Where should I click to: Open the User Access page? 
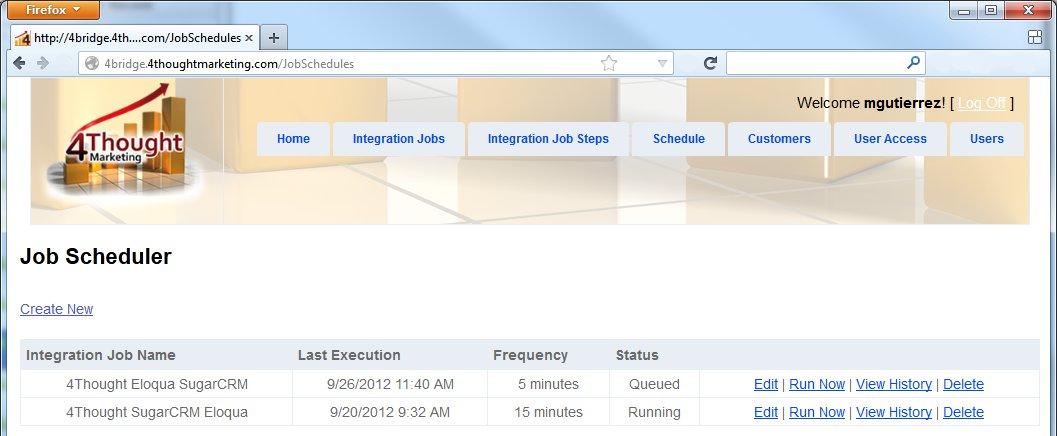pos(890,139)
